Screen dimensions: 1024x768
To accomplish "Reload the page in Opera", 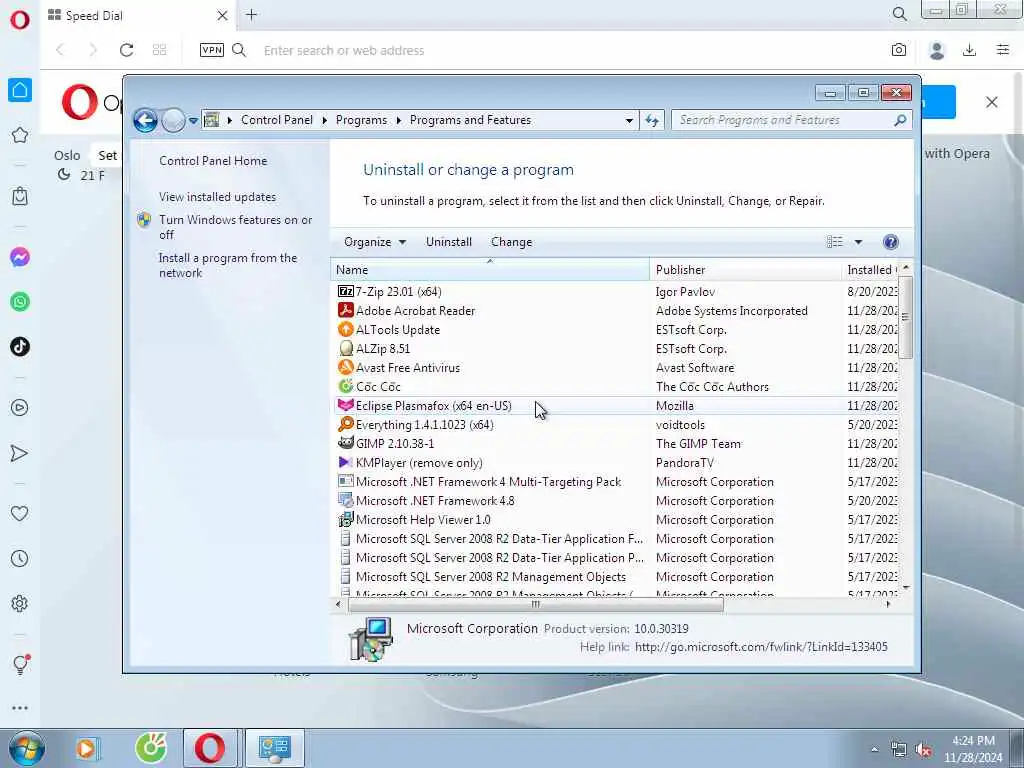I will [x=126, y=50].
